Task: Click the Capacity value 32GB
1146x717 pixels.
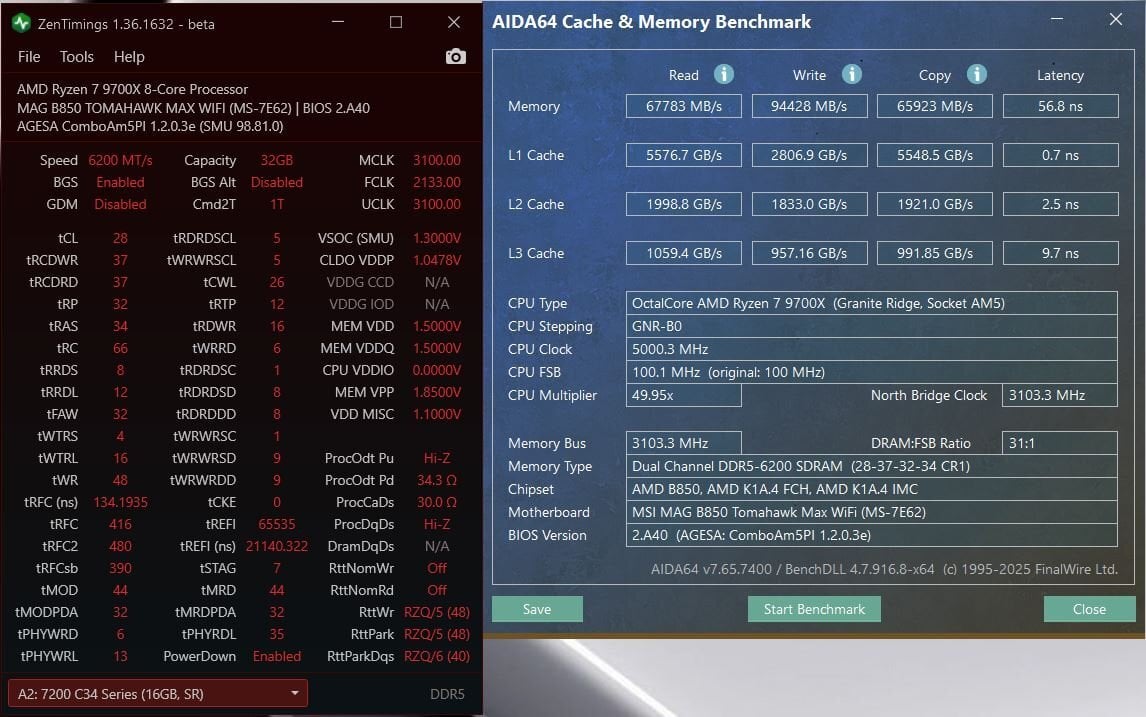Action: tap(277, 160)
